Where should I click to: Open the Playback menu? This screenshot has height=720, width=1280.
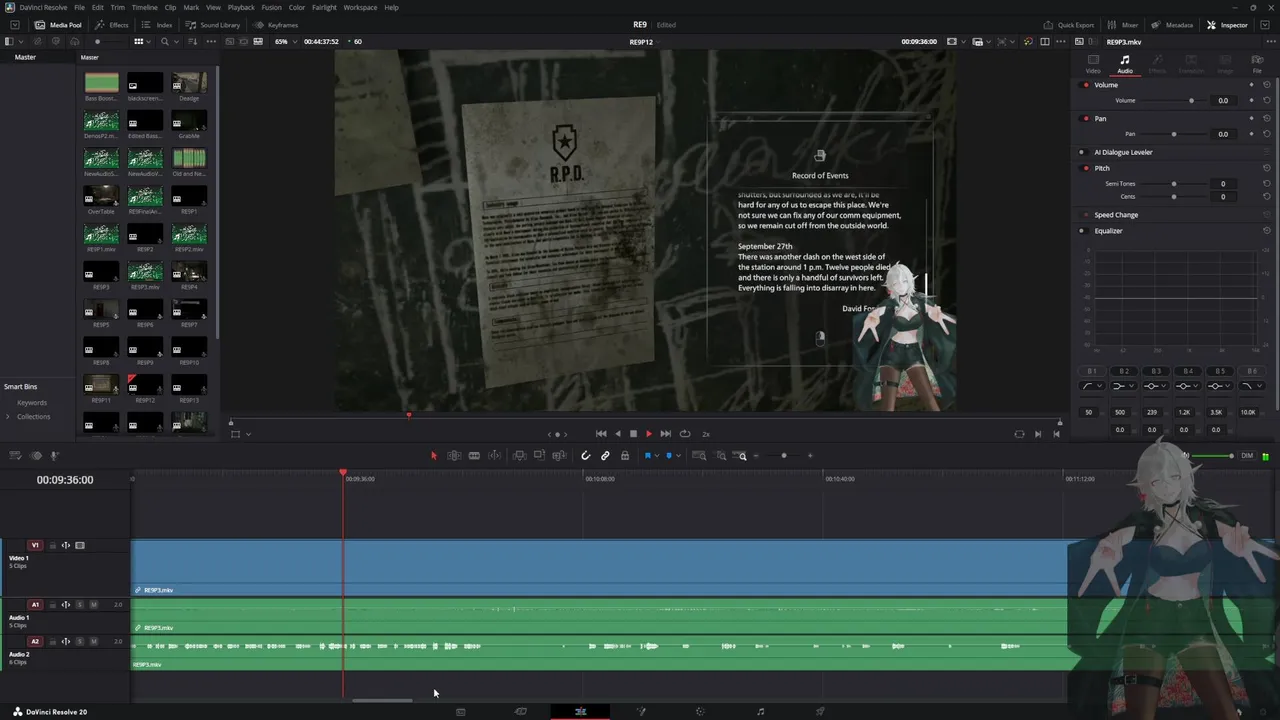[241, 7]
